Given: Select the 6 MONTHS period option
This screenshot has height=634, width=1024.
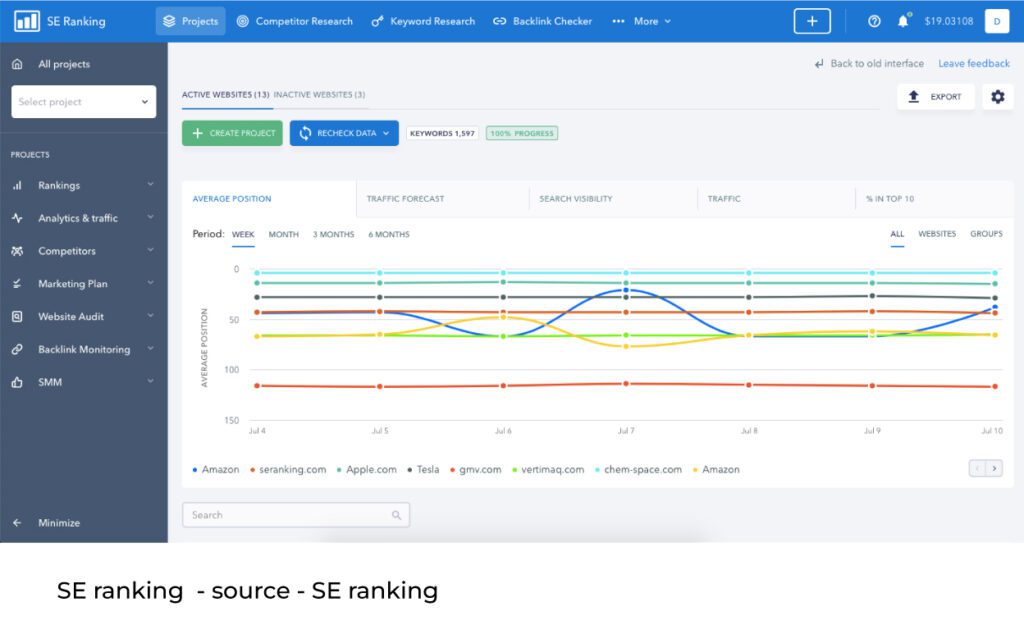Looking at the screenshot, I should 389,234.
